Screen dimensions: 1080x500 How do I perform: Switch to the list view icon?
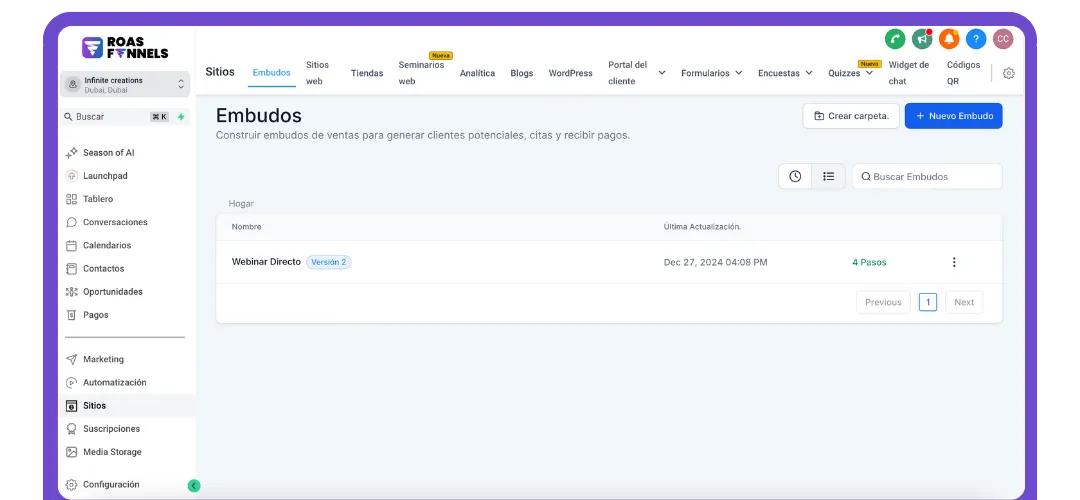click(x=829, y=176)
